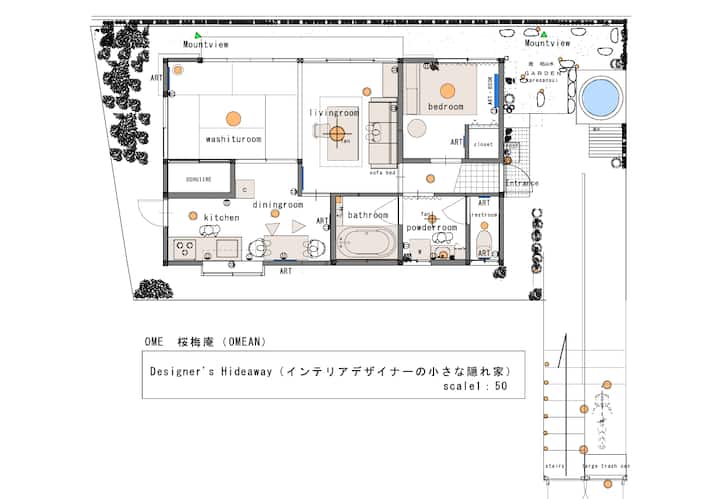
Task: Click the powderroom label
Action: tap(432, 227)
